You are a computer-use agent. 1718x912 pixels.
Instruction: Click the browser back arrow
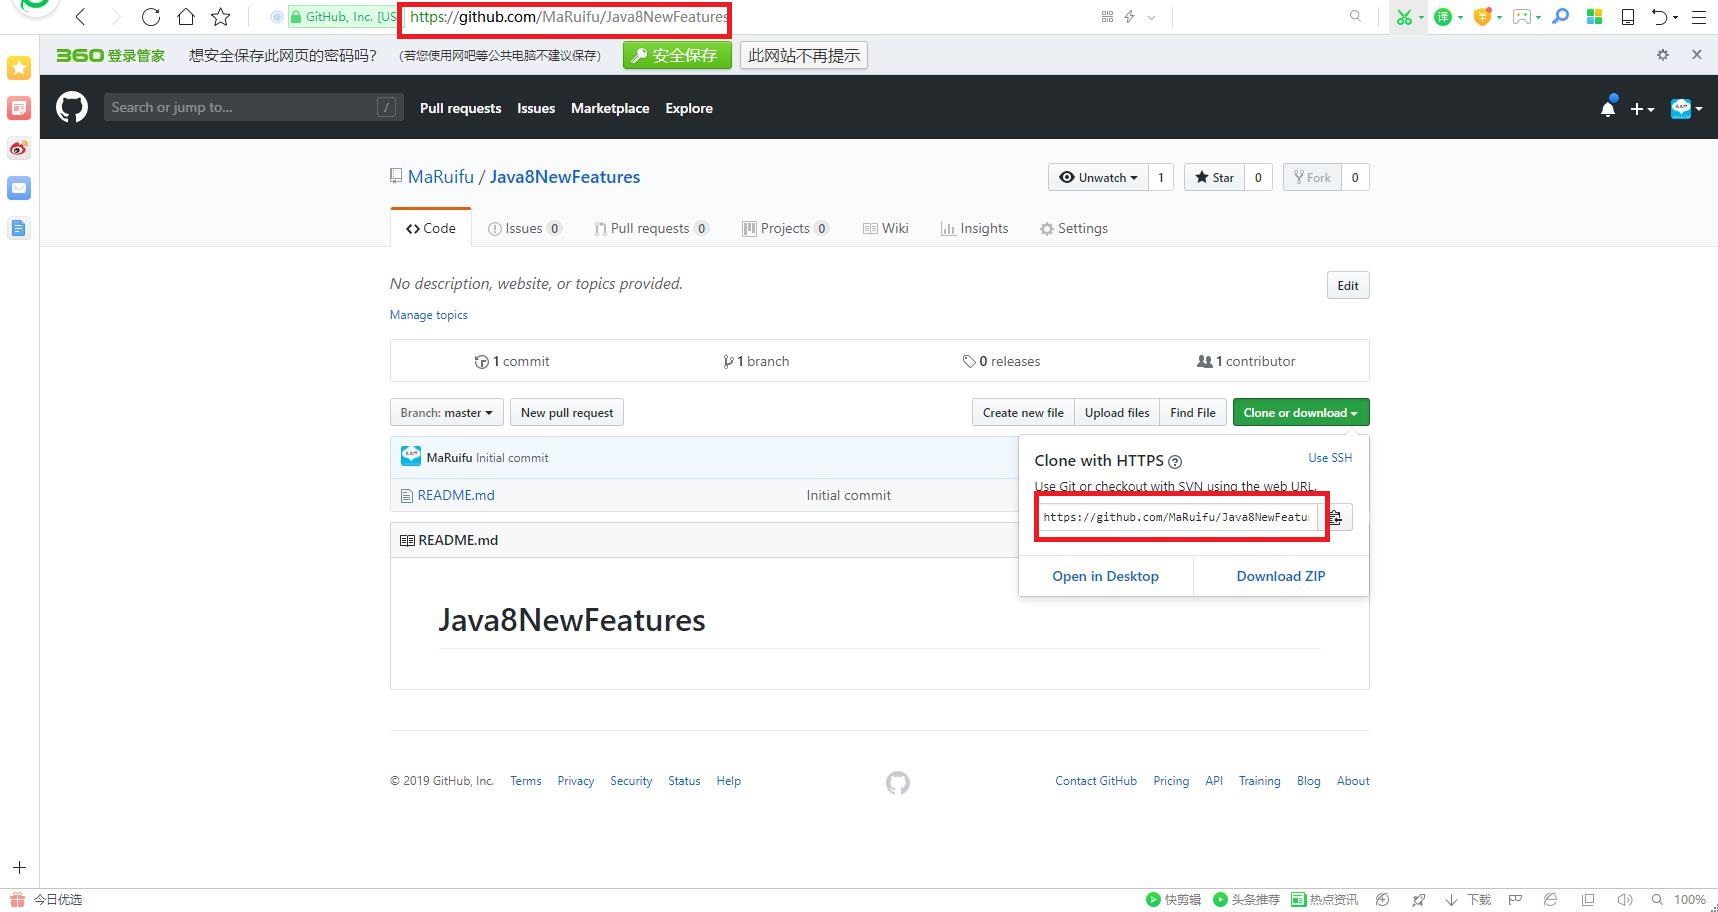(x=81, y=17)
